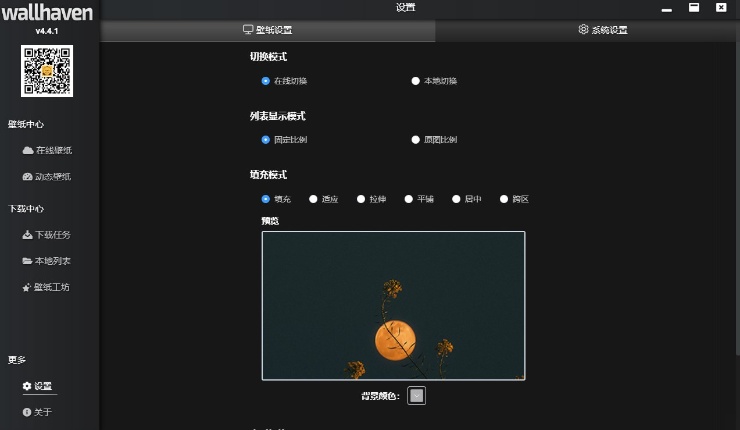Choose 固定比例 list display mode
Screen dimensions: 740x430
click(x=284, y=140)
